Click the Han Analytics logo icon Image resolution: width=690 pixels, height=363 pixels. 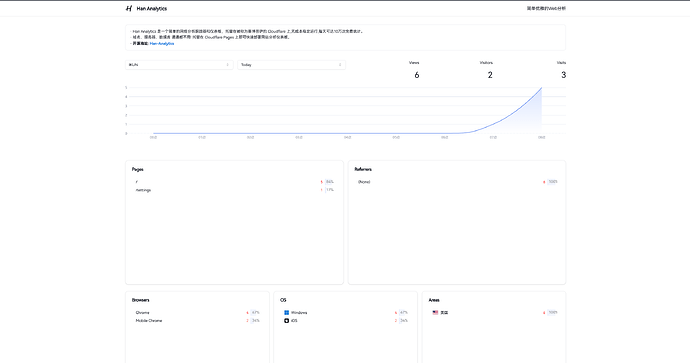click(128, 8)
